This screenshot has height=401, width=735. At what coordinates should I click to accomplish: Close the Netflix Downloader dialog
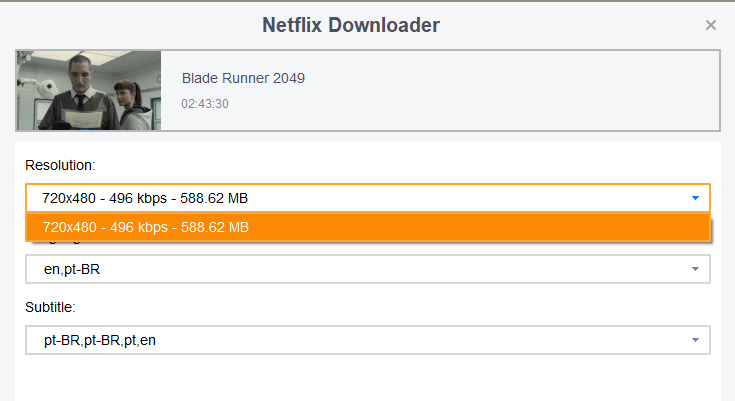[x=711, y=25]
